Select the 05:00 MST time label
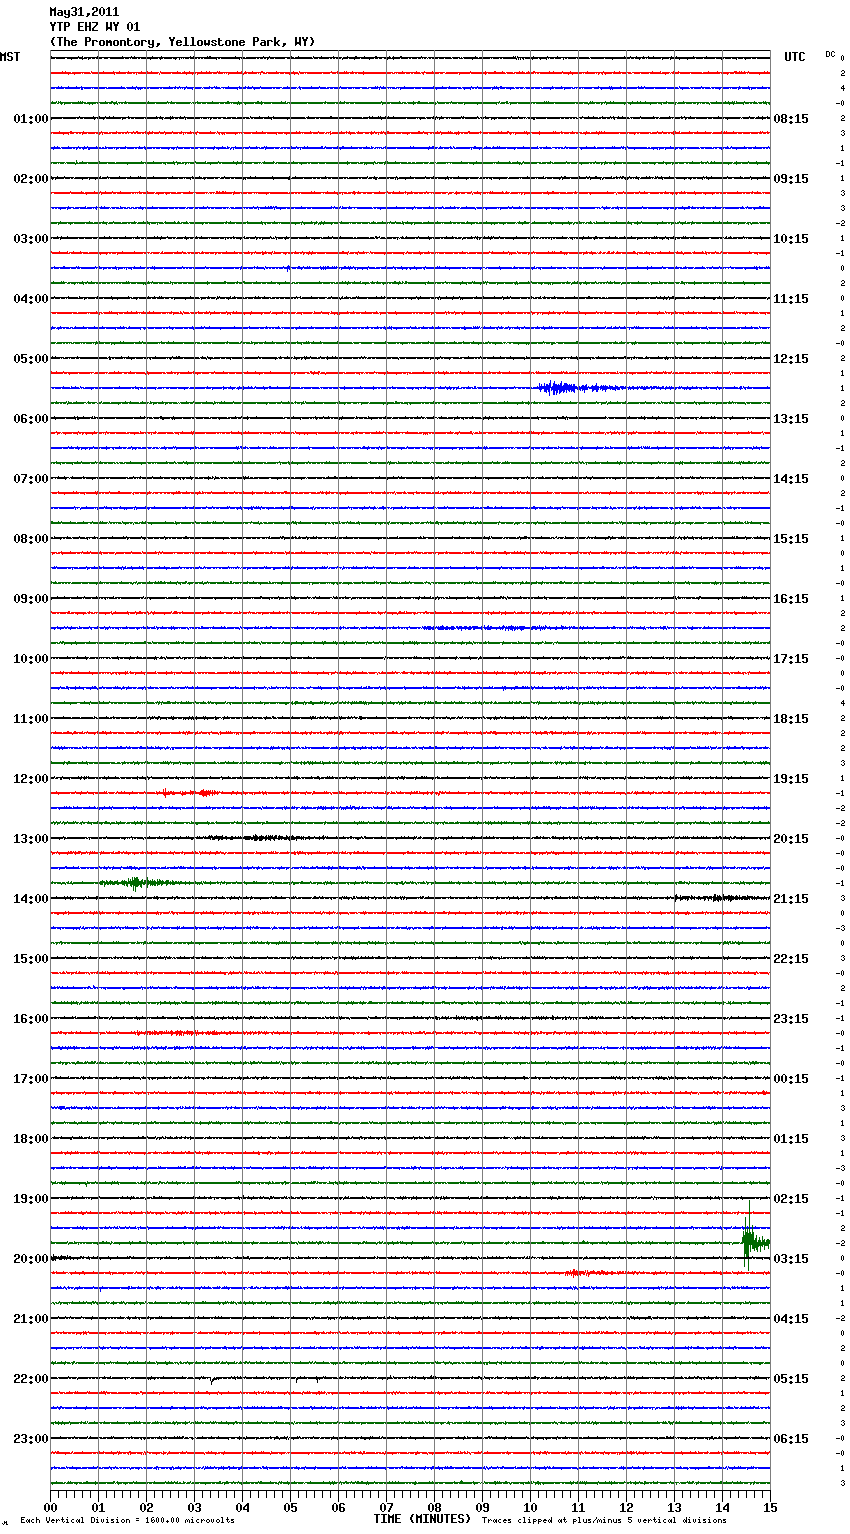The height and width of the screenshot is (1534, 850). click(x=31, y=359)
